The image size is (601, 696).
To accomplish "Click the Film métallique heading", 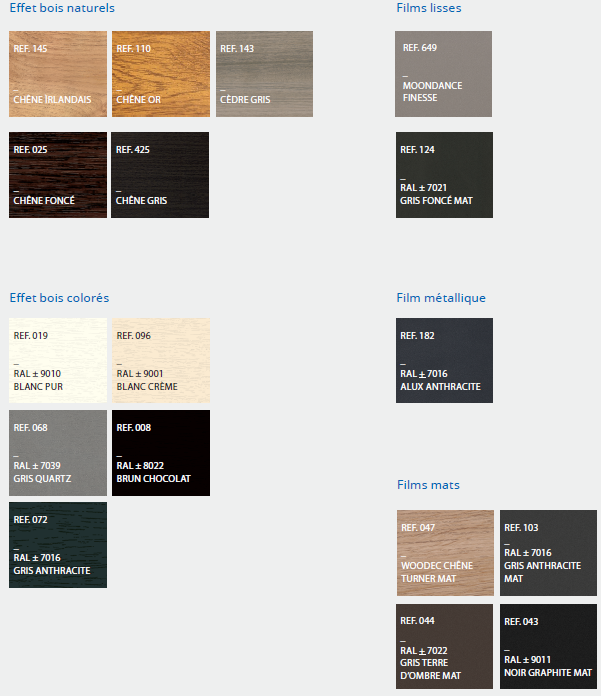I will pos(441,298).
